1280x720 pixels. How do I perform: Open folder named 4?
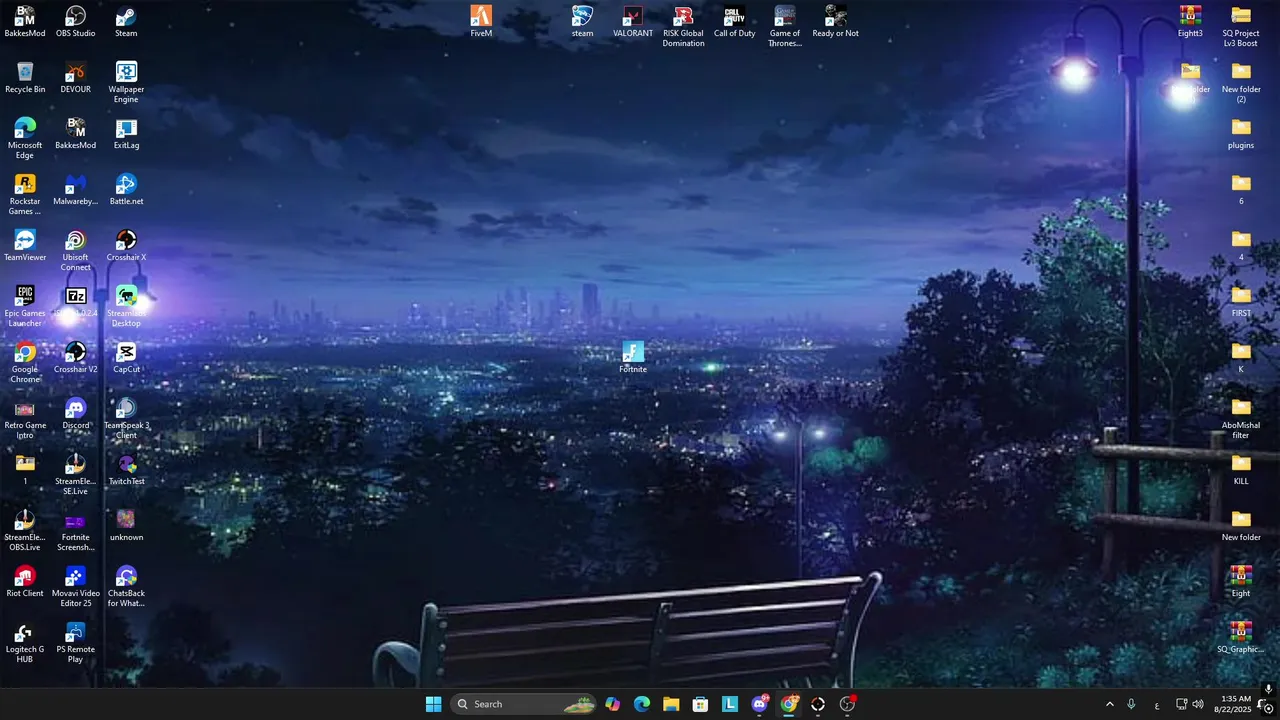pyautogui.click(x=1241, y=246)
